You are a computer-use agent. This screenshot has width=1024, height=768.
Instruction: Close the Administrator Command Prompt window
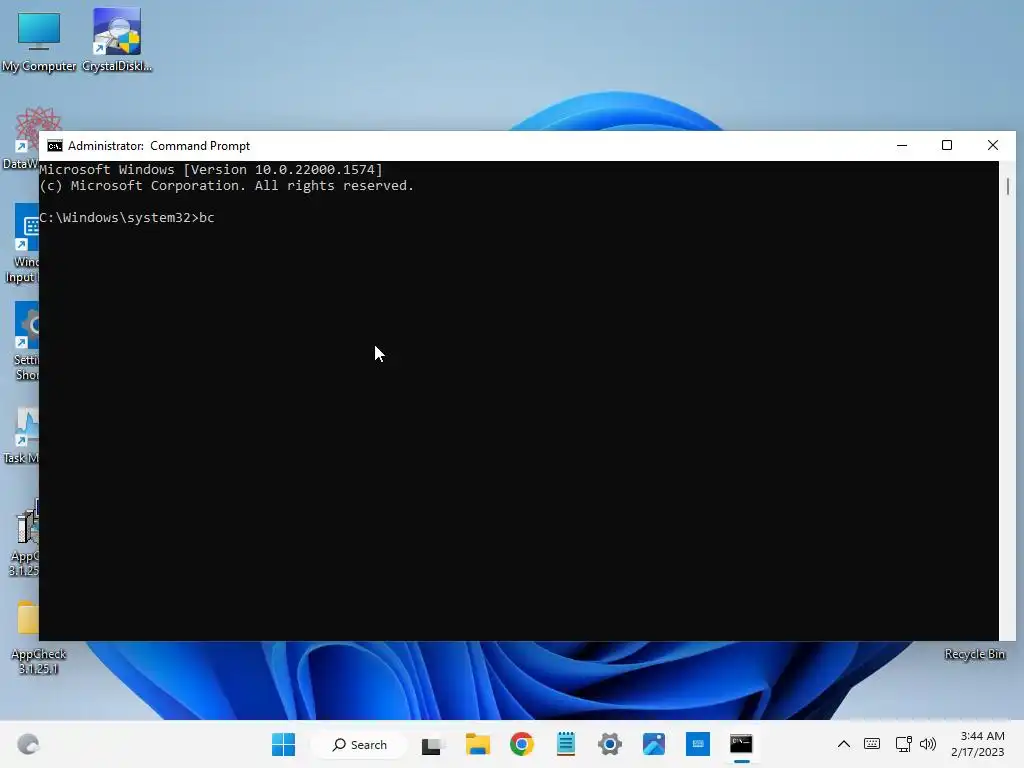point(993,146)
